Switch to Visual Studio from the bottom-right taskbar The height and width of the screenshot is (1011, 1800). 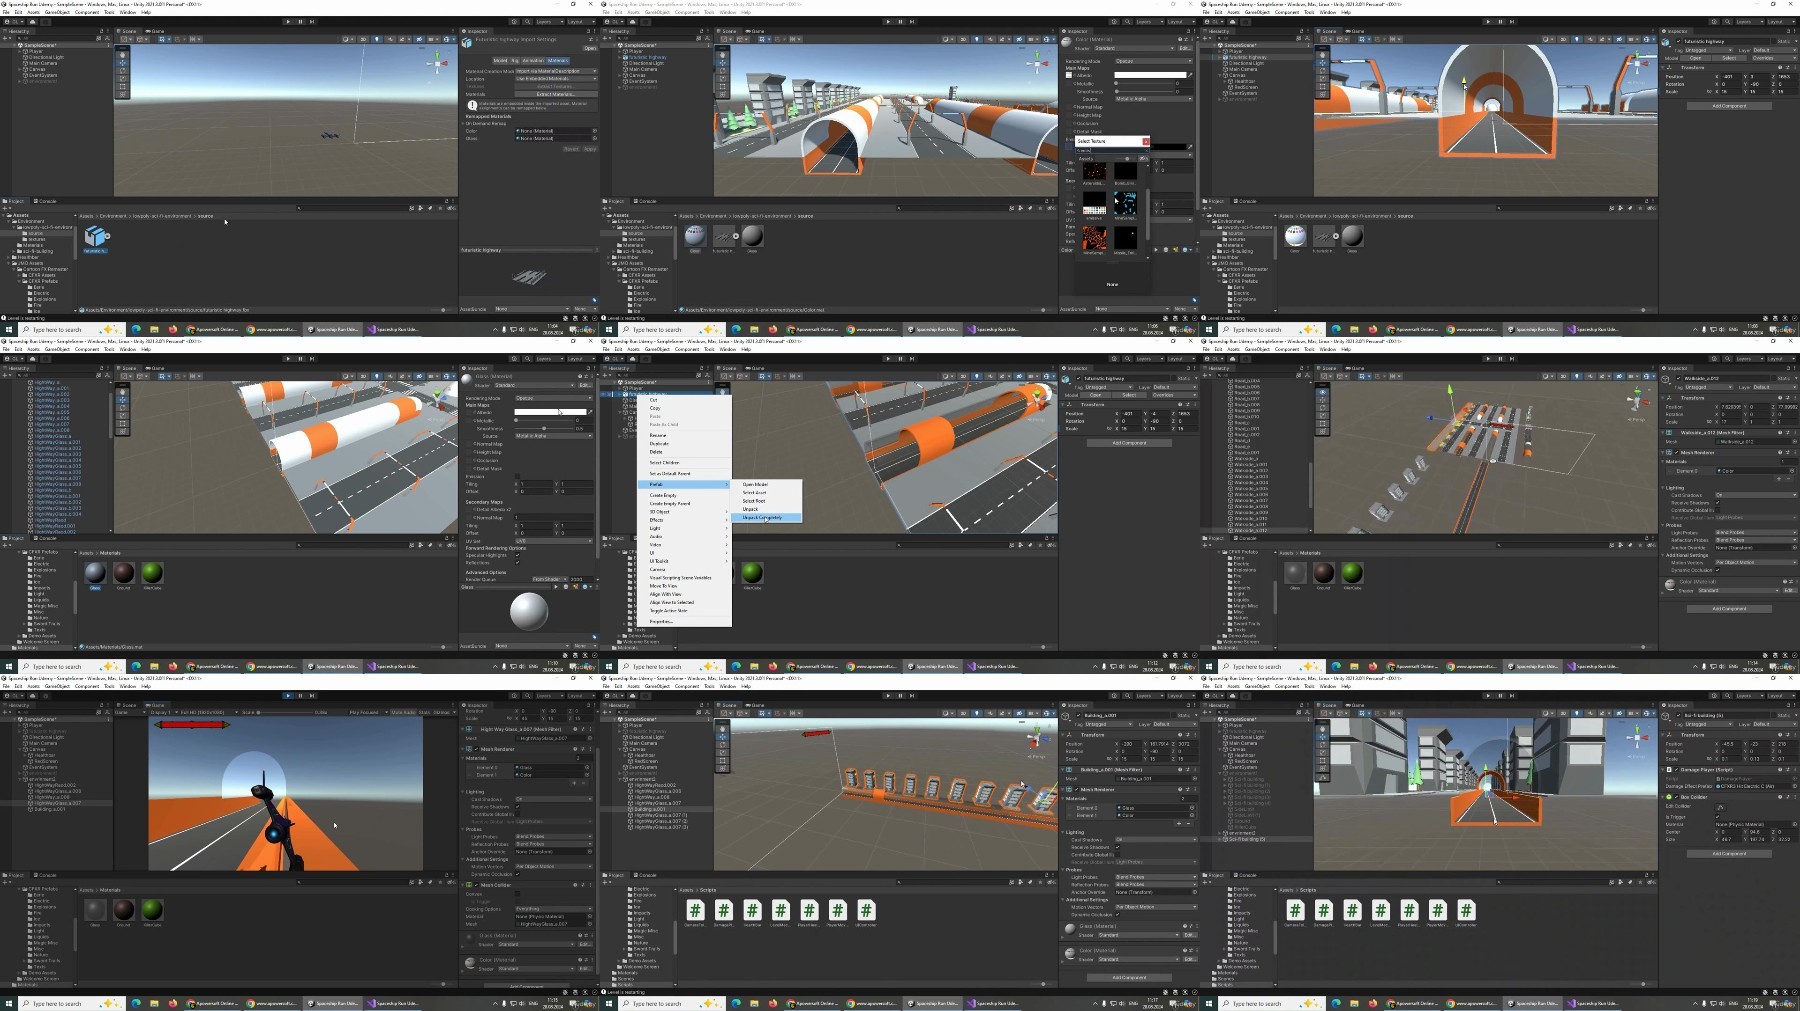[x=1594, y=1003]
